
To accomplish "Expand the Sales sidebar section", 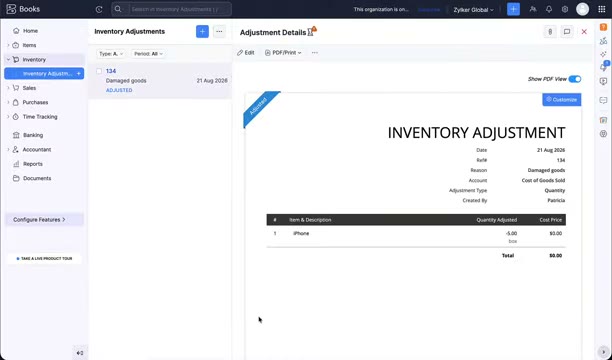I will [8, 88].
